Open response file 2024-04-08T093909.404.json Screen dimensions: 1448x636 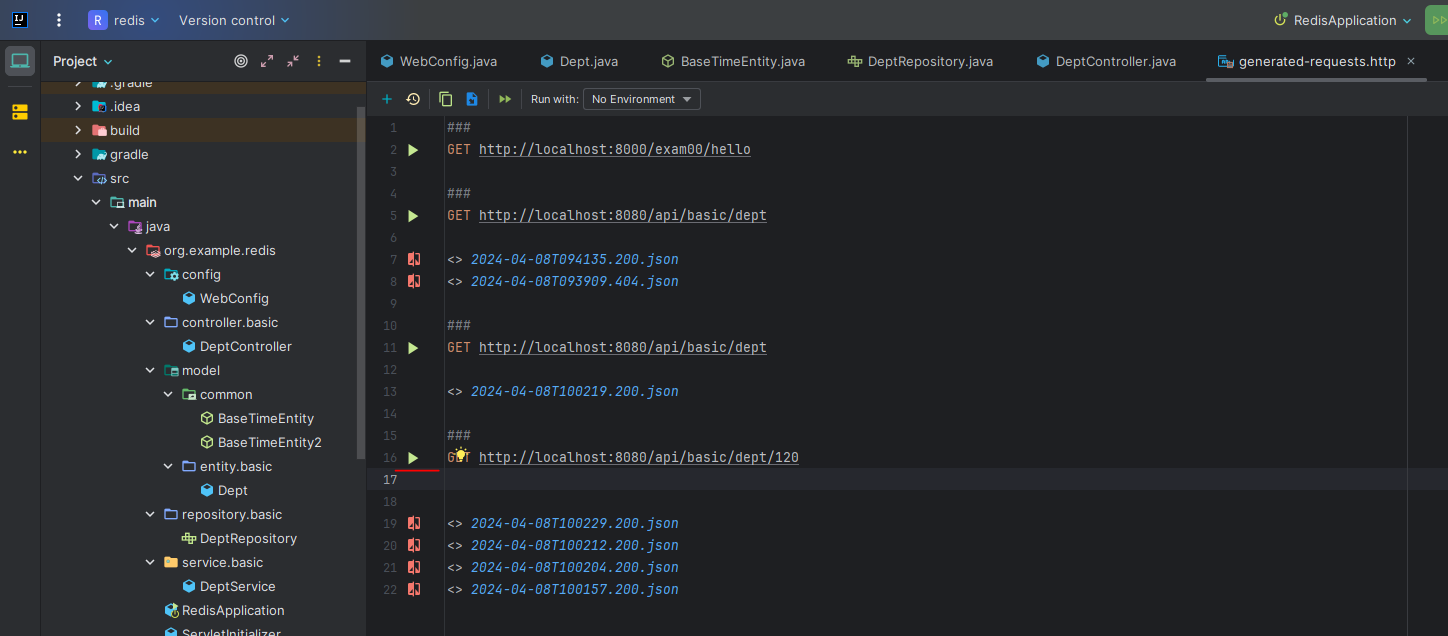[575, 281]
